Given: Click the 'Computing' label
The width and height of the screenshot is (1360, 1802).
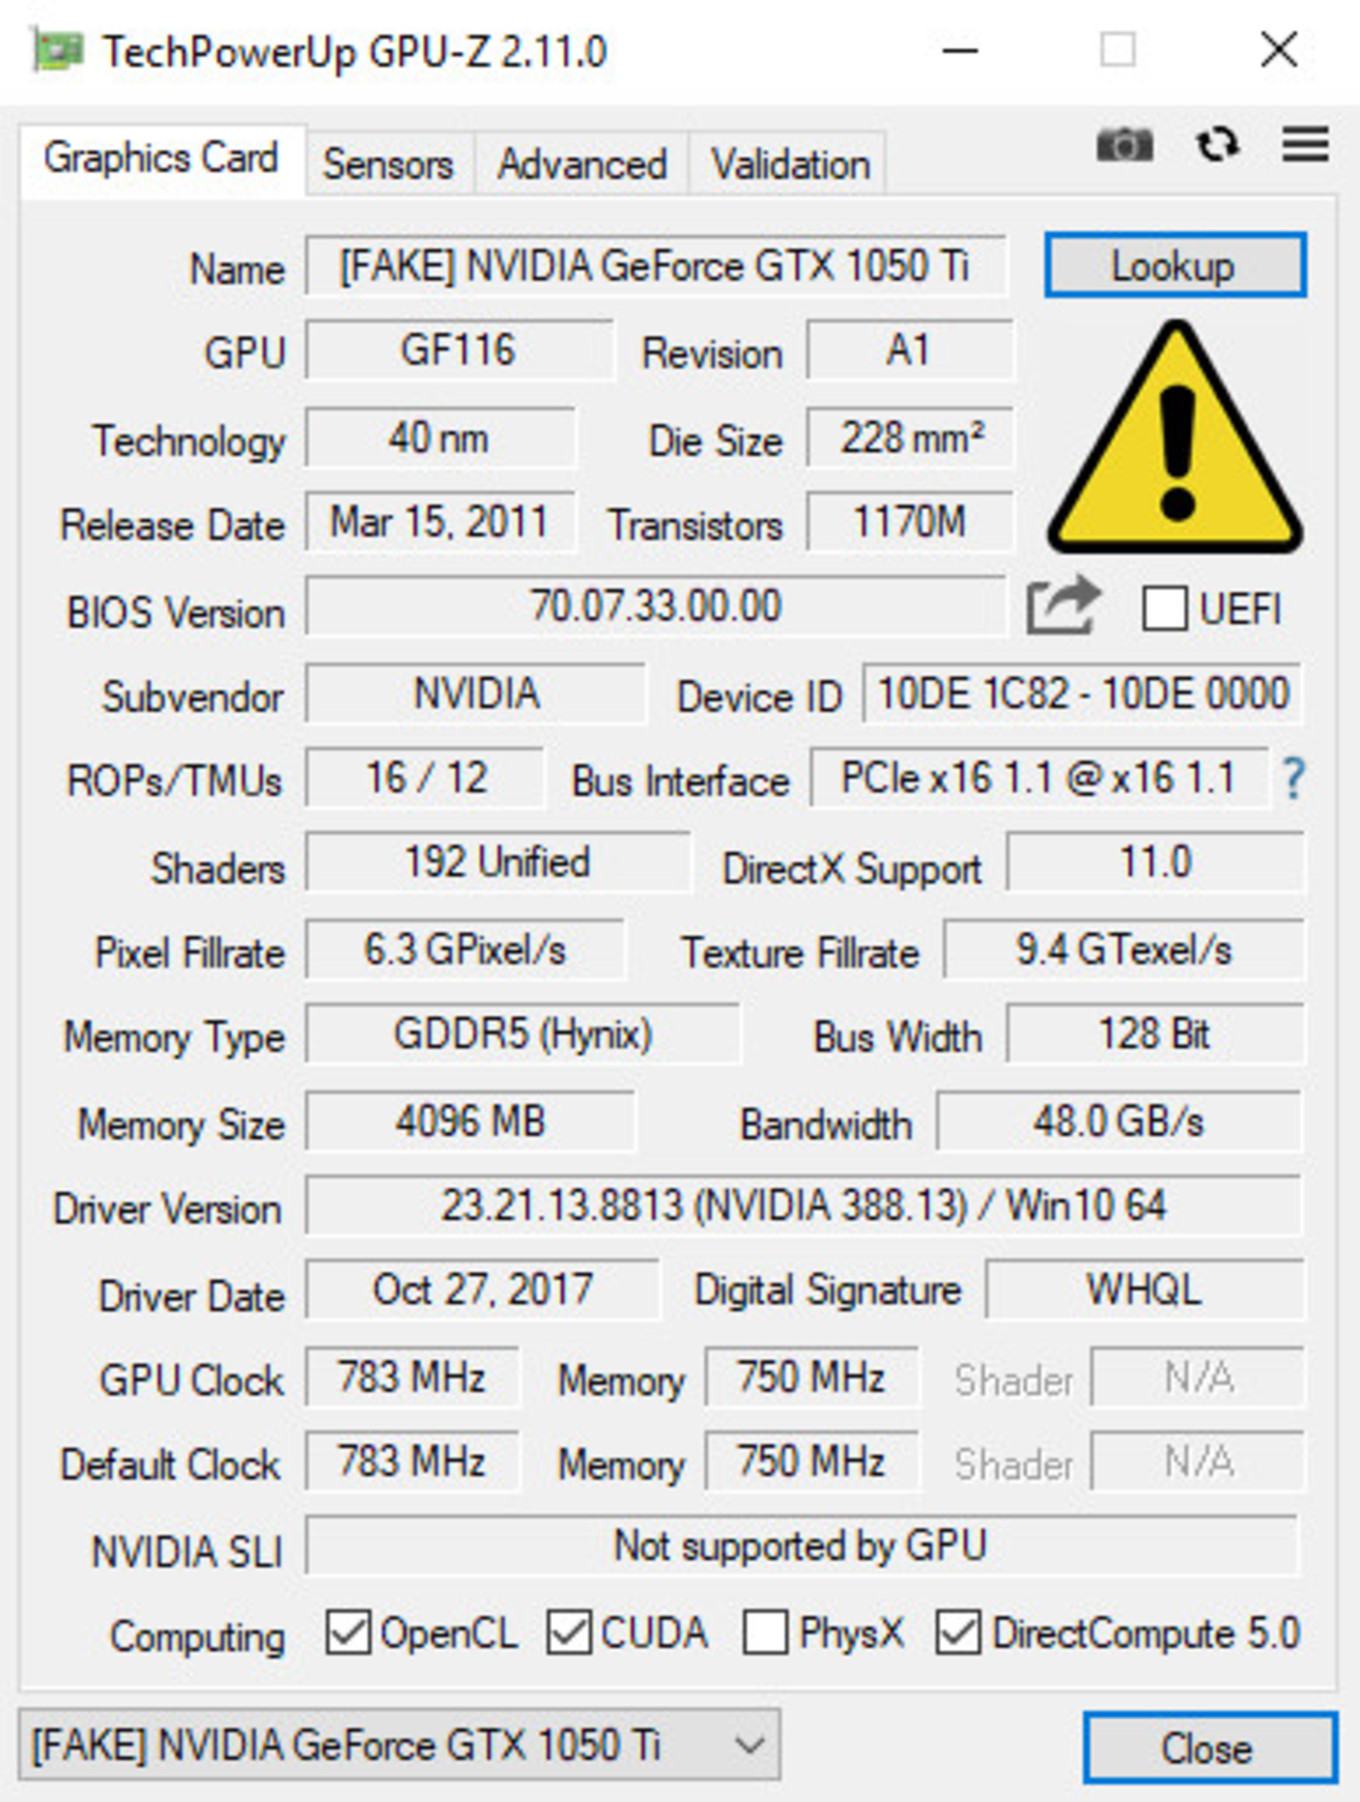Looking at the screenshot, I should [x=197, y=1637].
